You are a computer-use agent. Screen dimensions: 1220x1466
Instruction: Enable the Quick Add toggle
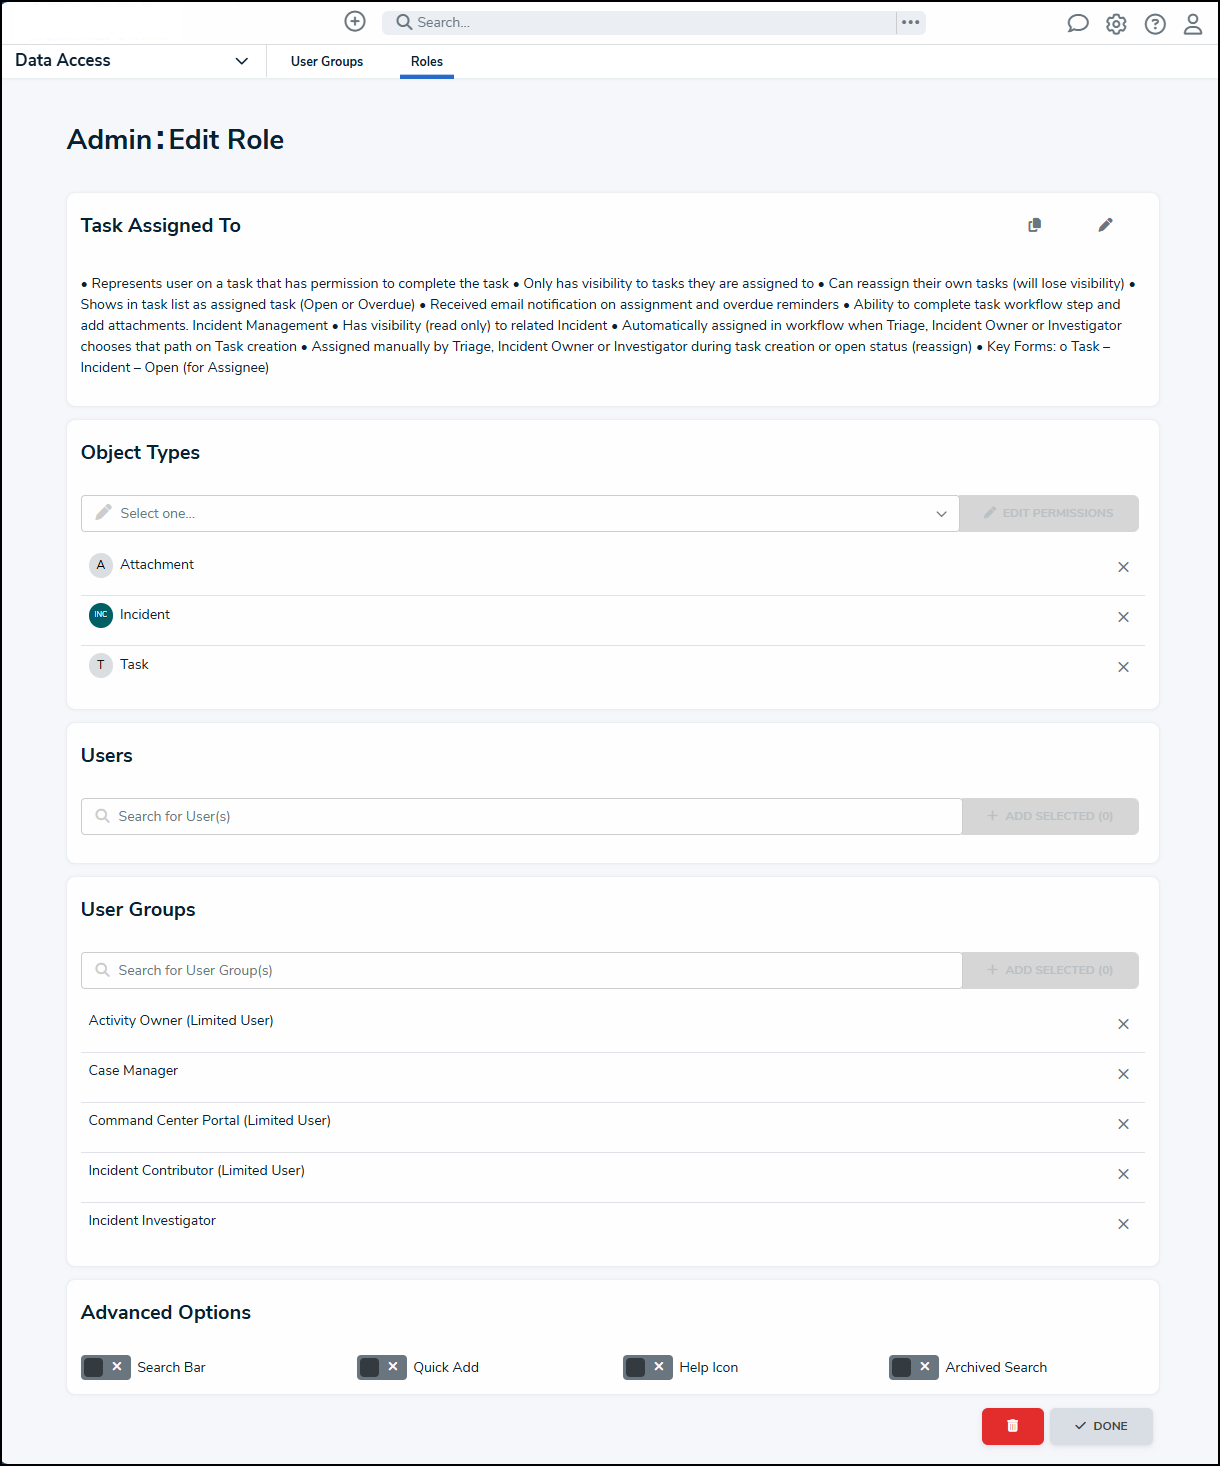tap(381, 1367)
